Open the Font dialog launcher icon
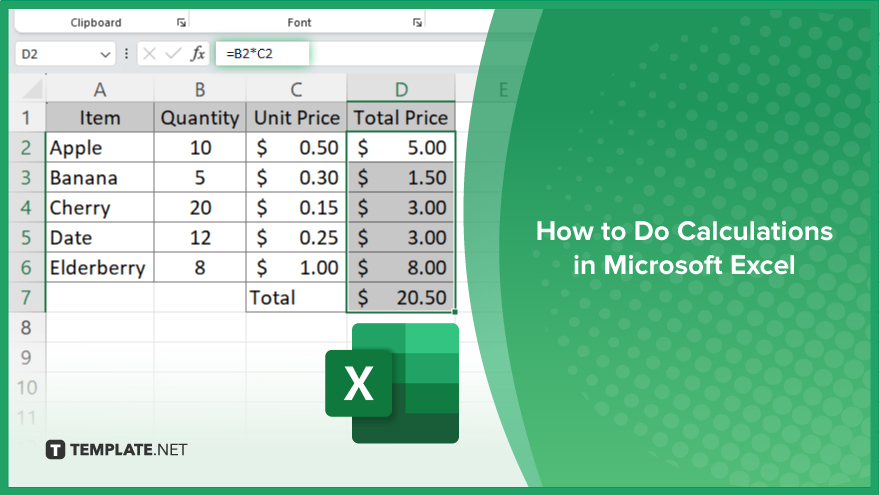The width and height of the screenshot is (880, 495). pos(417,22)
